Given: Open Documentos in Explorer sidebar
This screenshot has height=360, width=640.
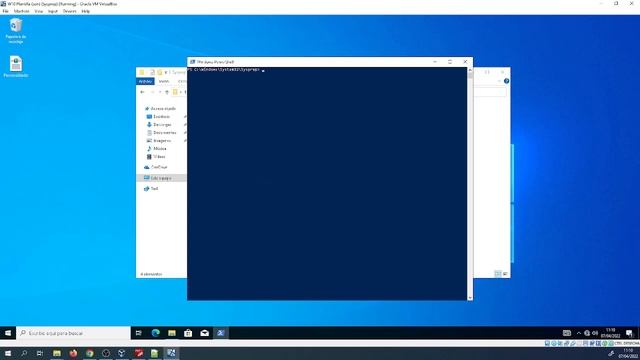Looking at the screenshot, I should (162, 133).
